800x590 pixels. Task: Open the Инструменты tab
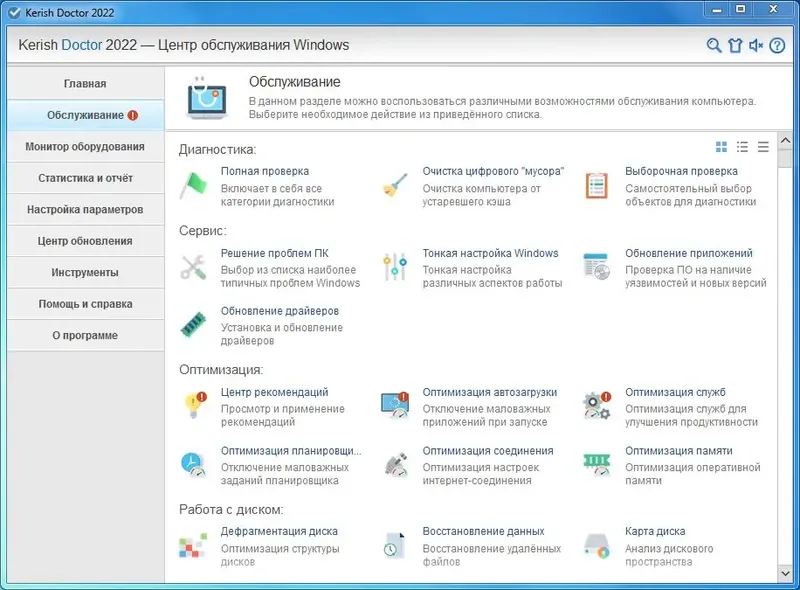pos(85,273)
